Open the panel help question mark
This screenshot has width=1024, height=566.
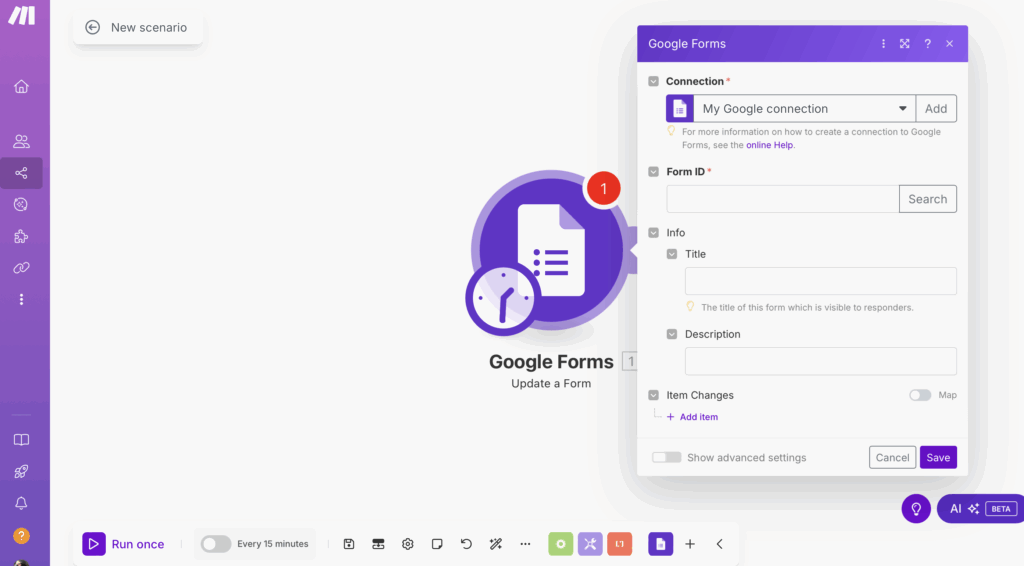927,44
